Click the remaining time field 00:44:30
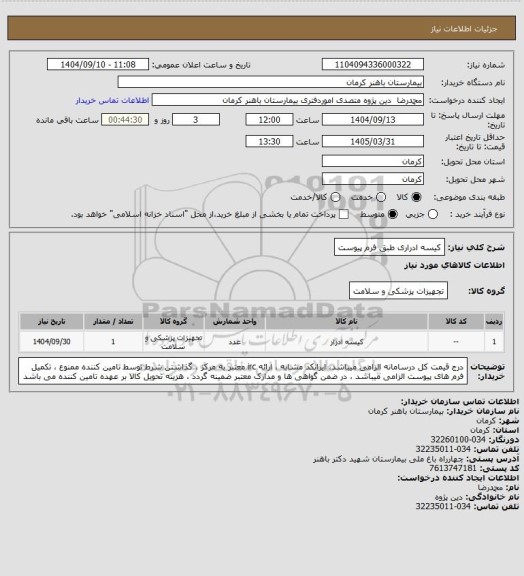The image size is (524, 576). (125, 120)
